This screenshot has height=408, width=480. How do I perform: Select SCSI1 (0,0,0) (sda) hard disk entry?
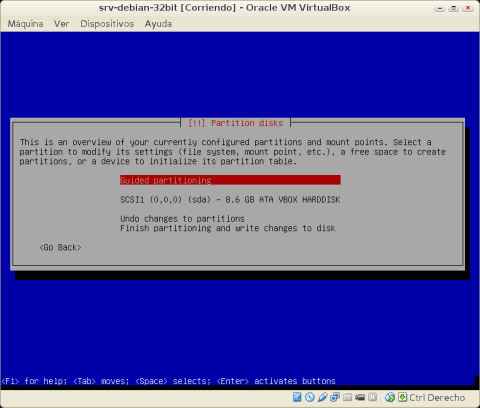[230, 199]
